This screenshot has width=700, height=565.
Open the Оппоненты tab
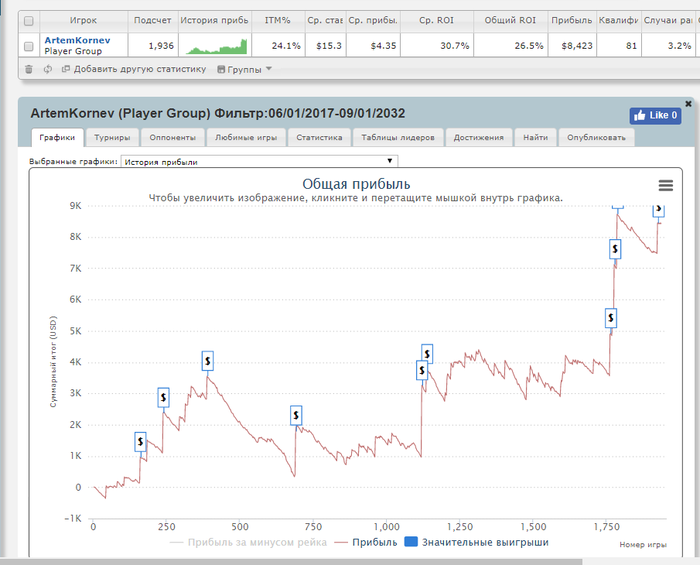172,137
